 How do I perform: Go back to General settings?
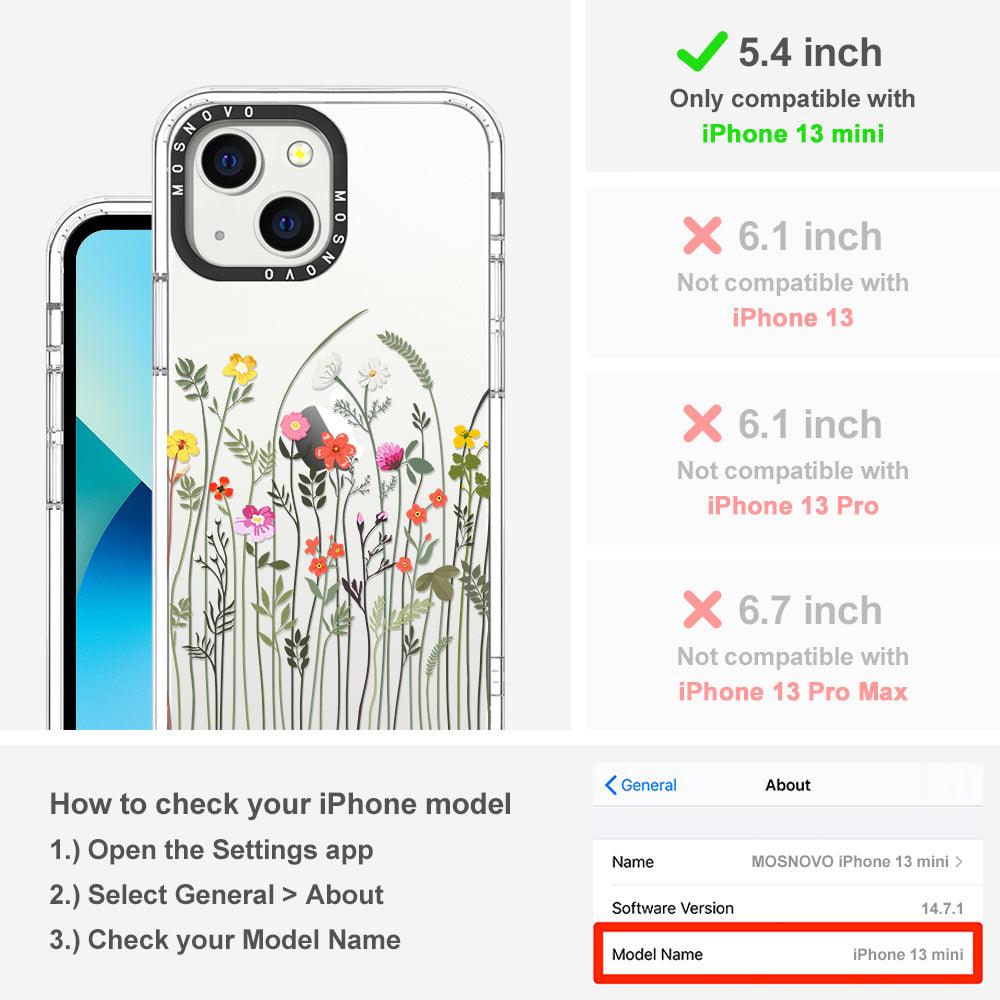pos(641,785)
